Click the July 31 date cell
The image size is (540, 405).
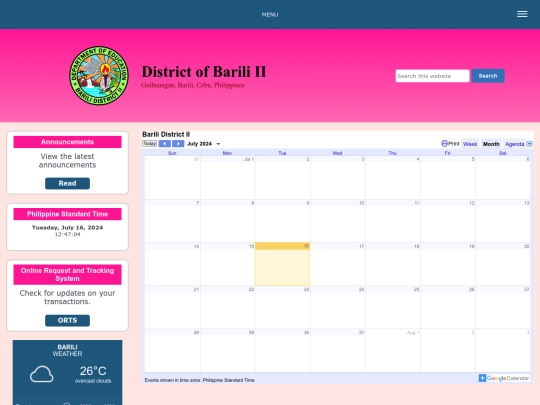(x=338, y=350)
